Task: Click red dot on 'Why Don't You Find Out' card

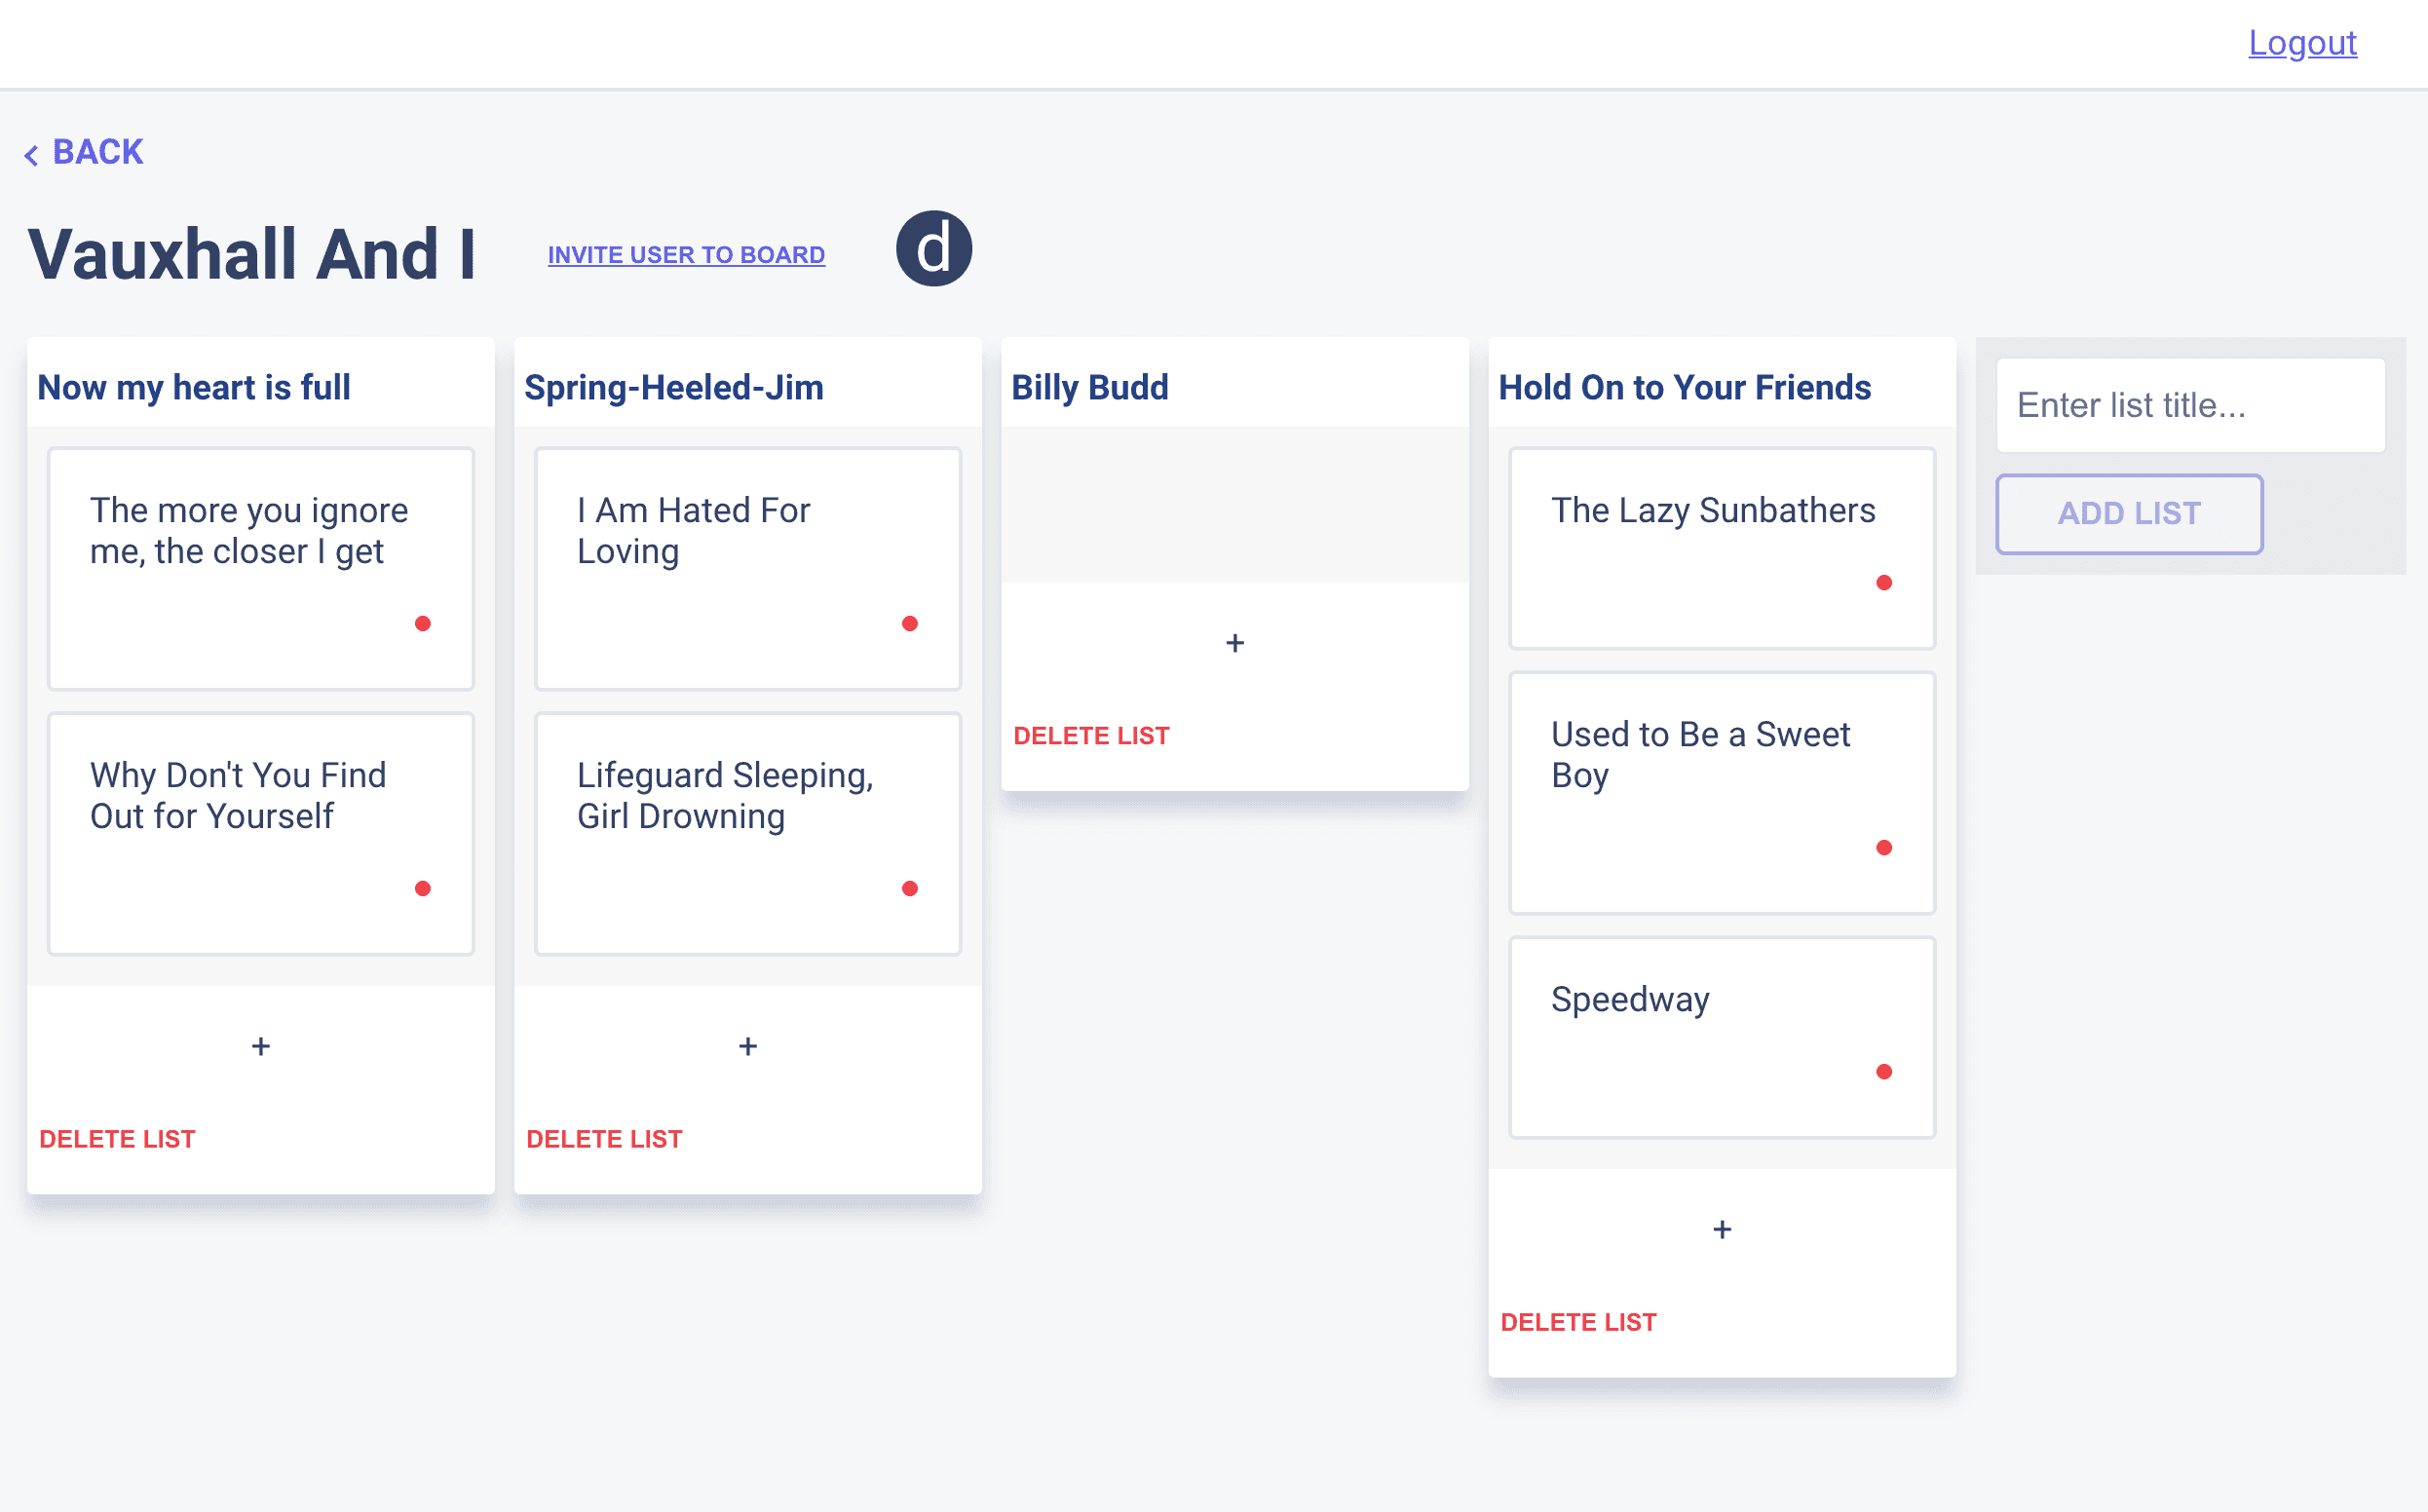Action: (423, 889)
